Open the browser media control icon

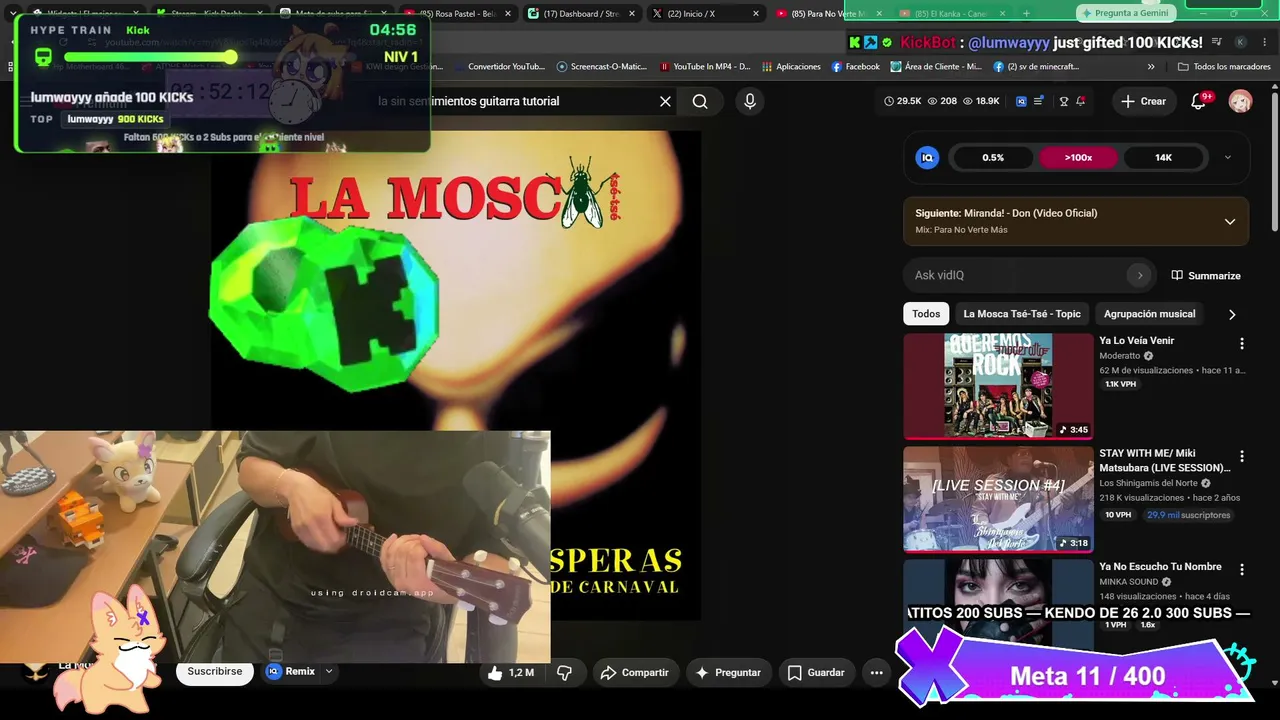pos(1216,42)
